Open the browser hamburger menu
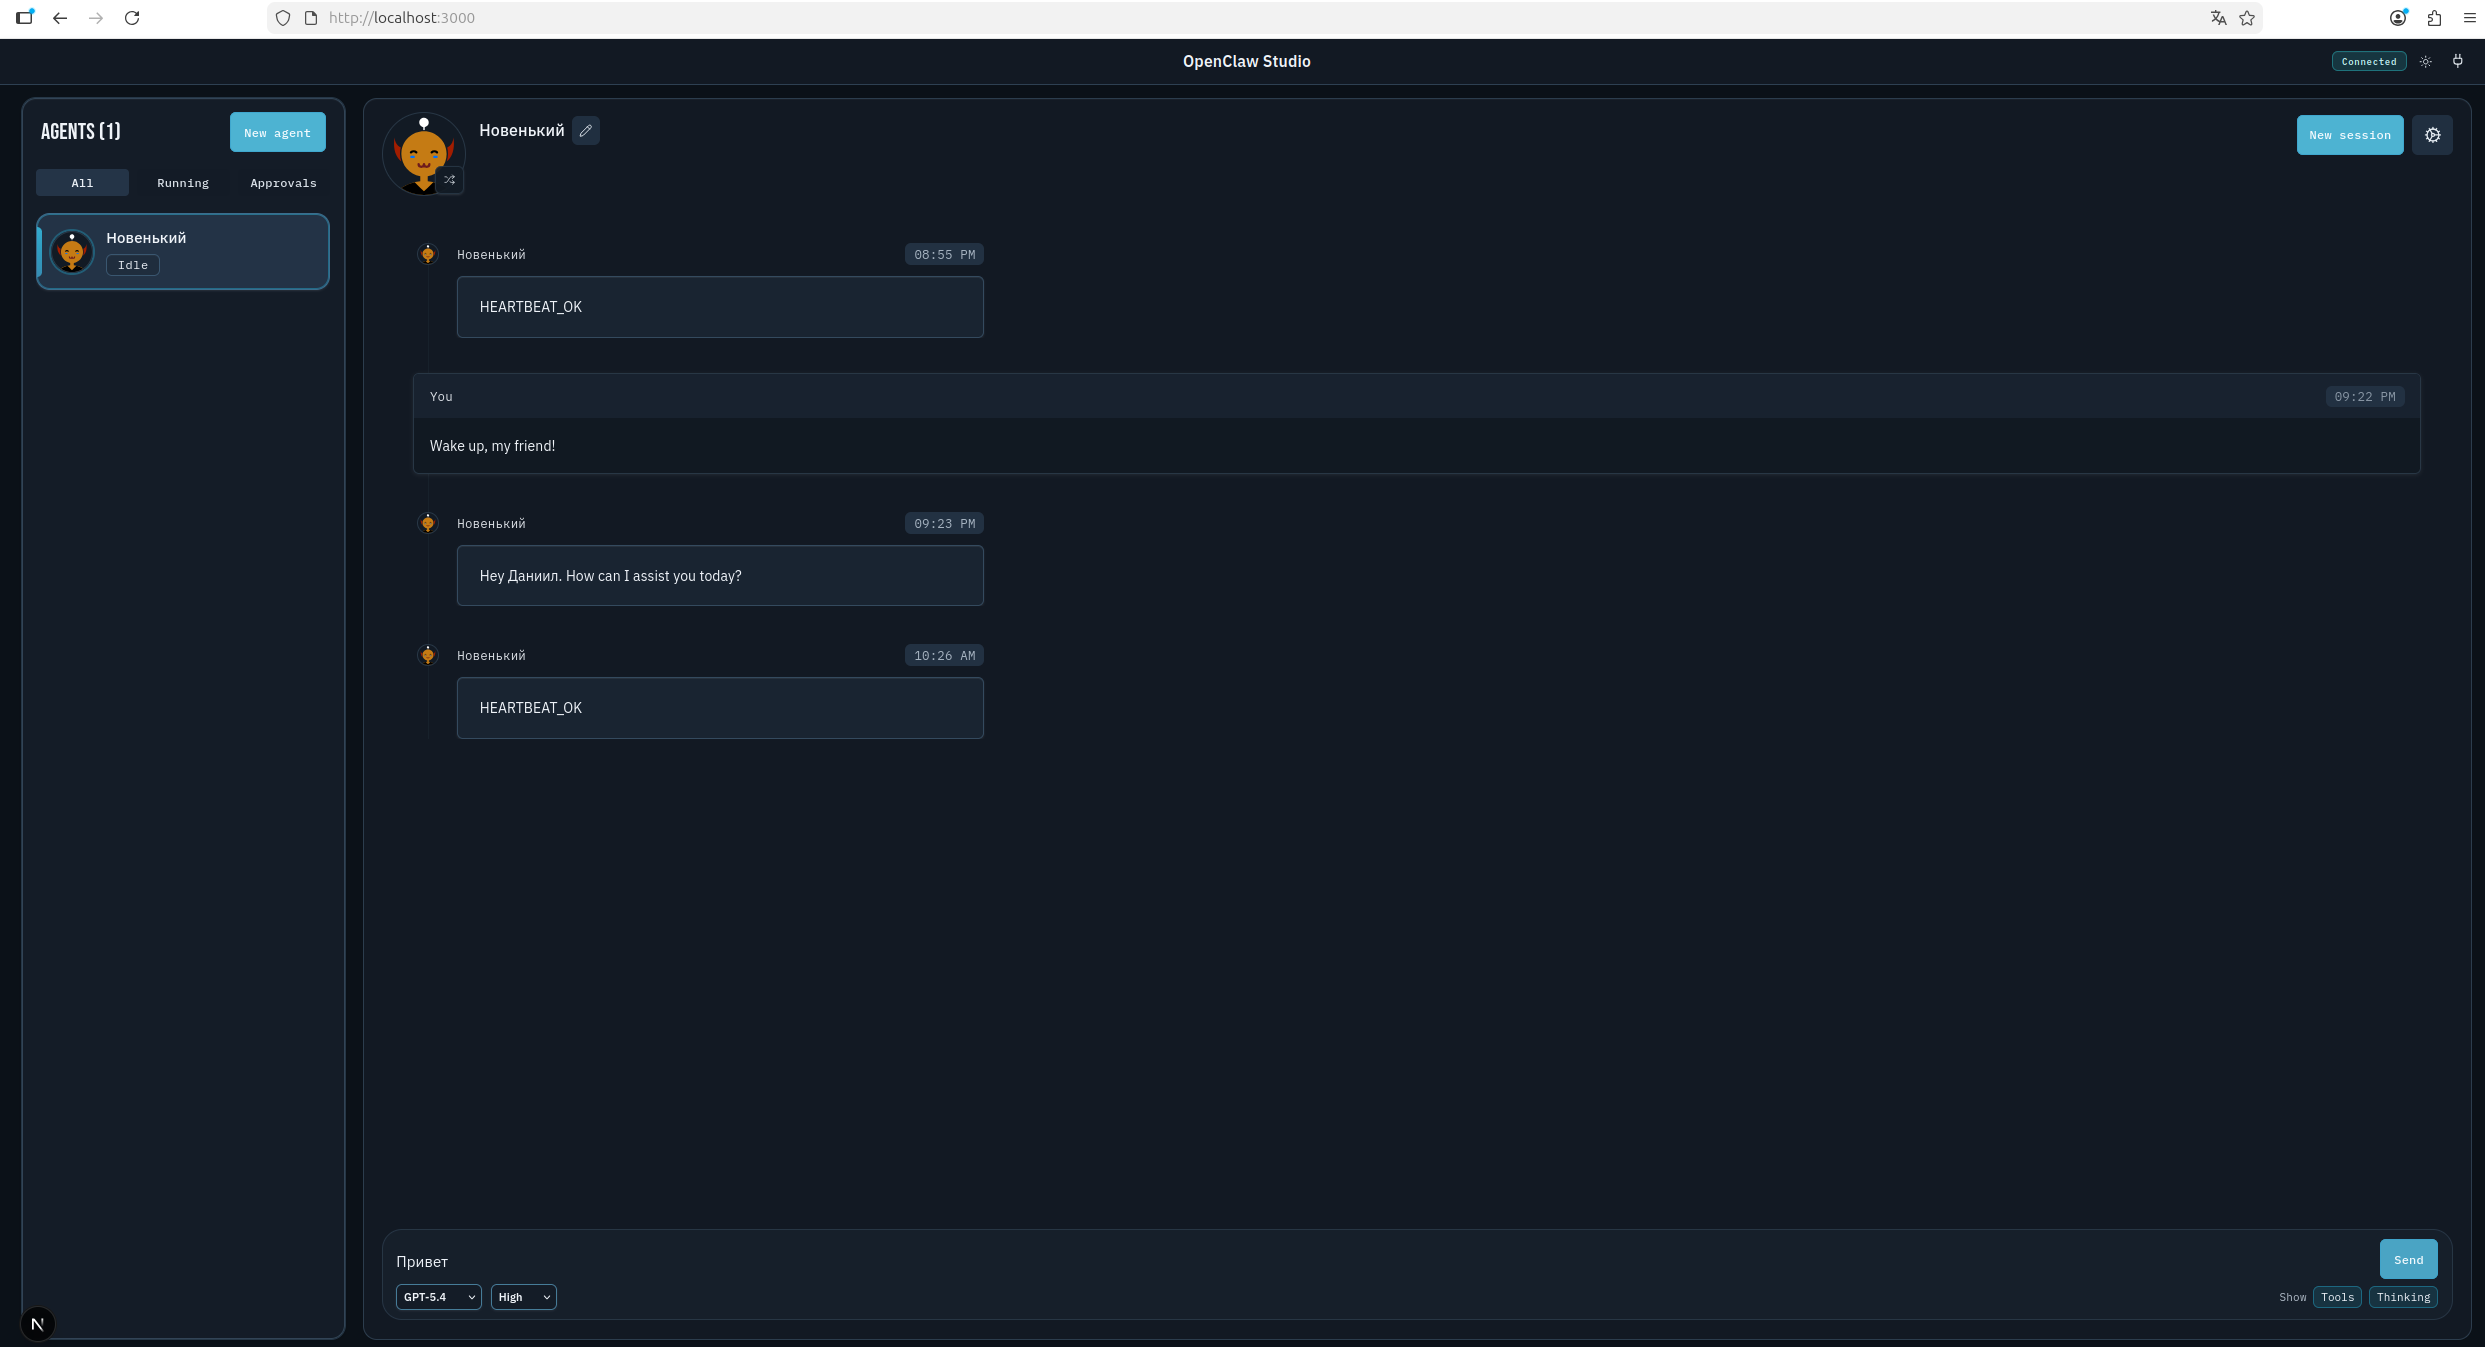Viewport: 2485px width, 1347px height. (2469, 18)
